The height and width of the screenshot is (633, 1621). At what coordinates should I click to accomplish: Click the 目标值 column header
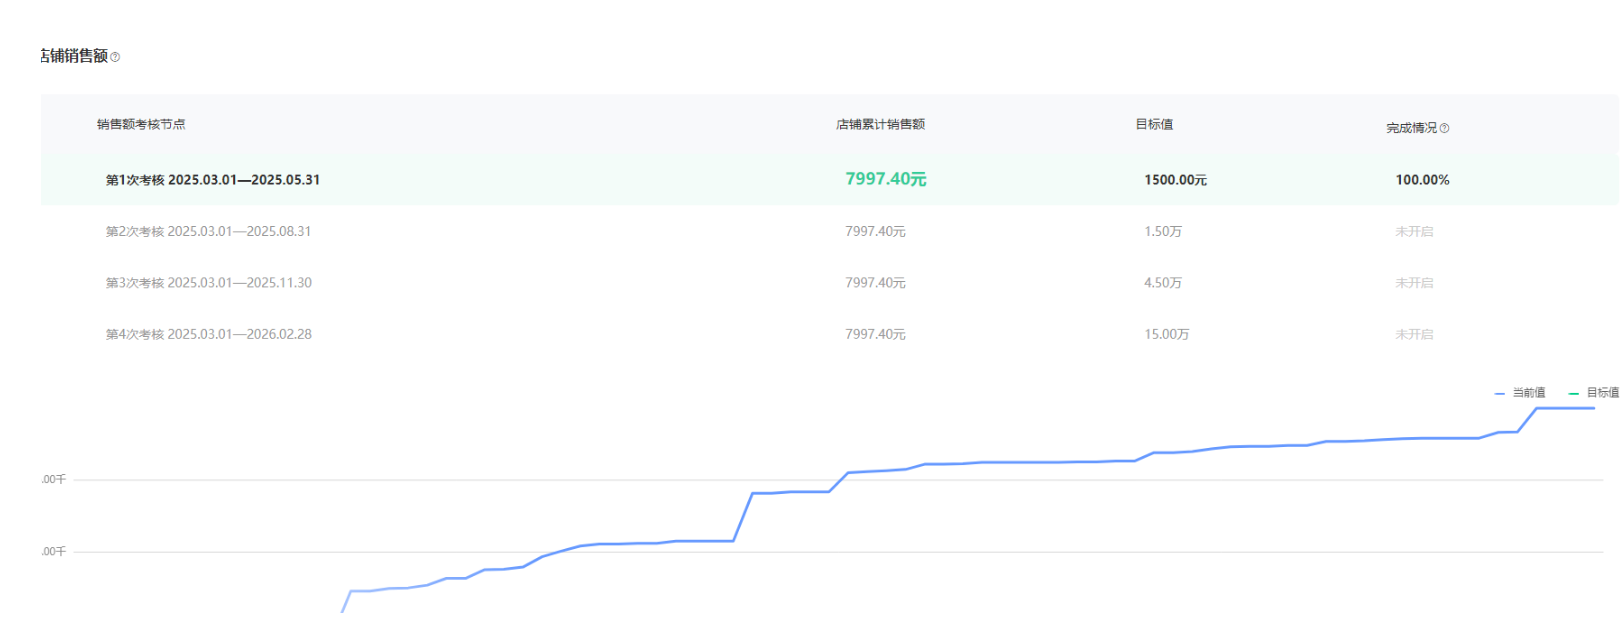pos(1154,124)
